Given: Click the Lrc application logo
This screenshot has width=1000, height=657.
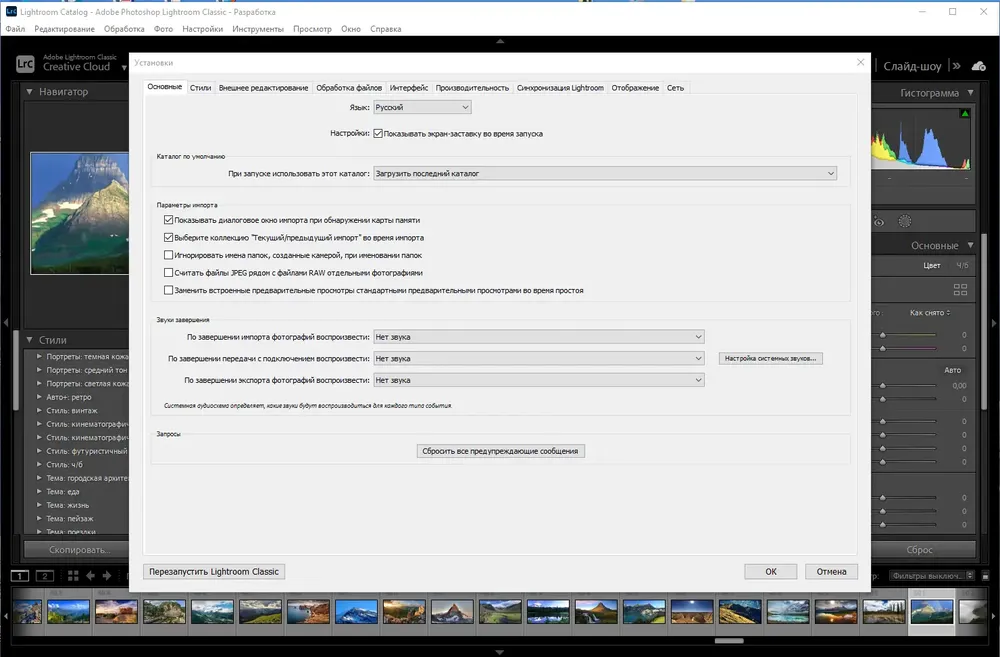Looking at the screenshot, I should (x=26, y=65).
